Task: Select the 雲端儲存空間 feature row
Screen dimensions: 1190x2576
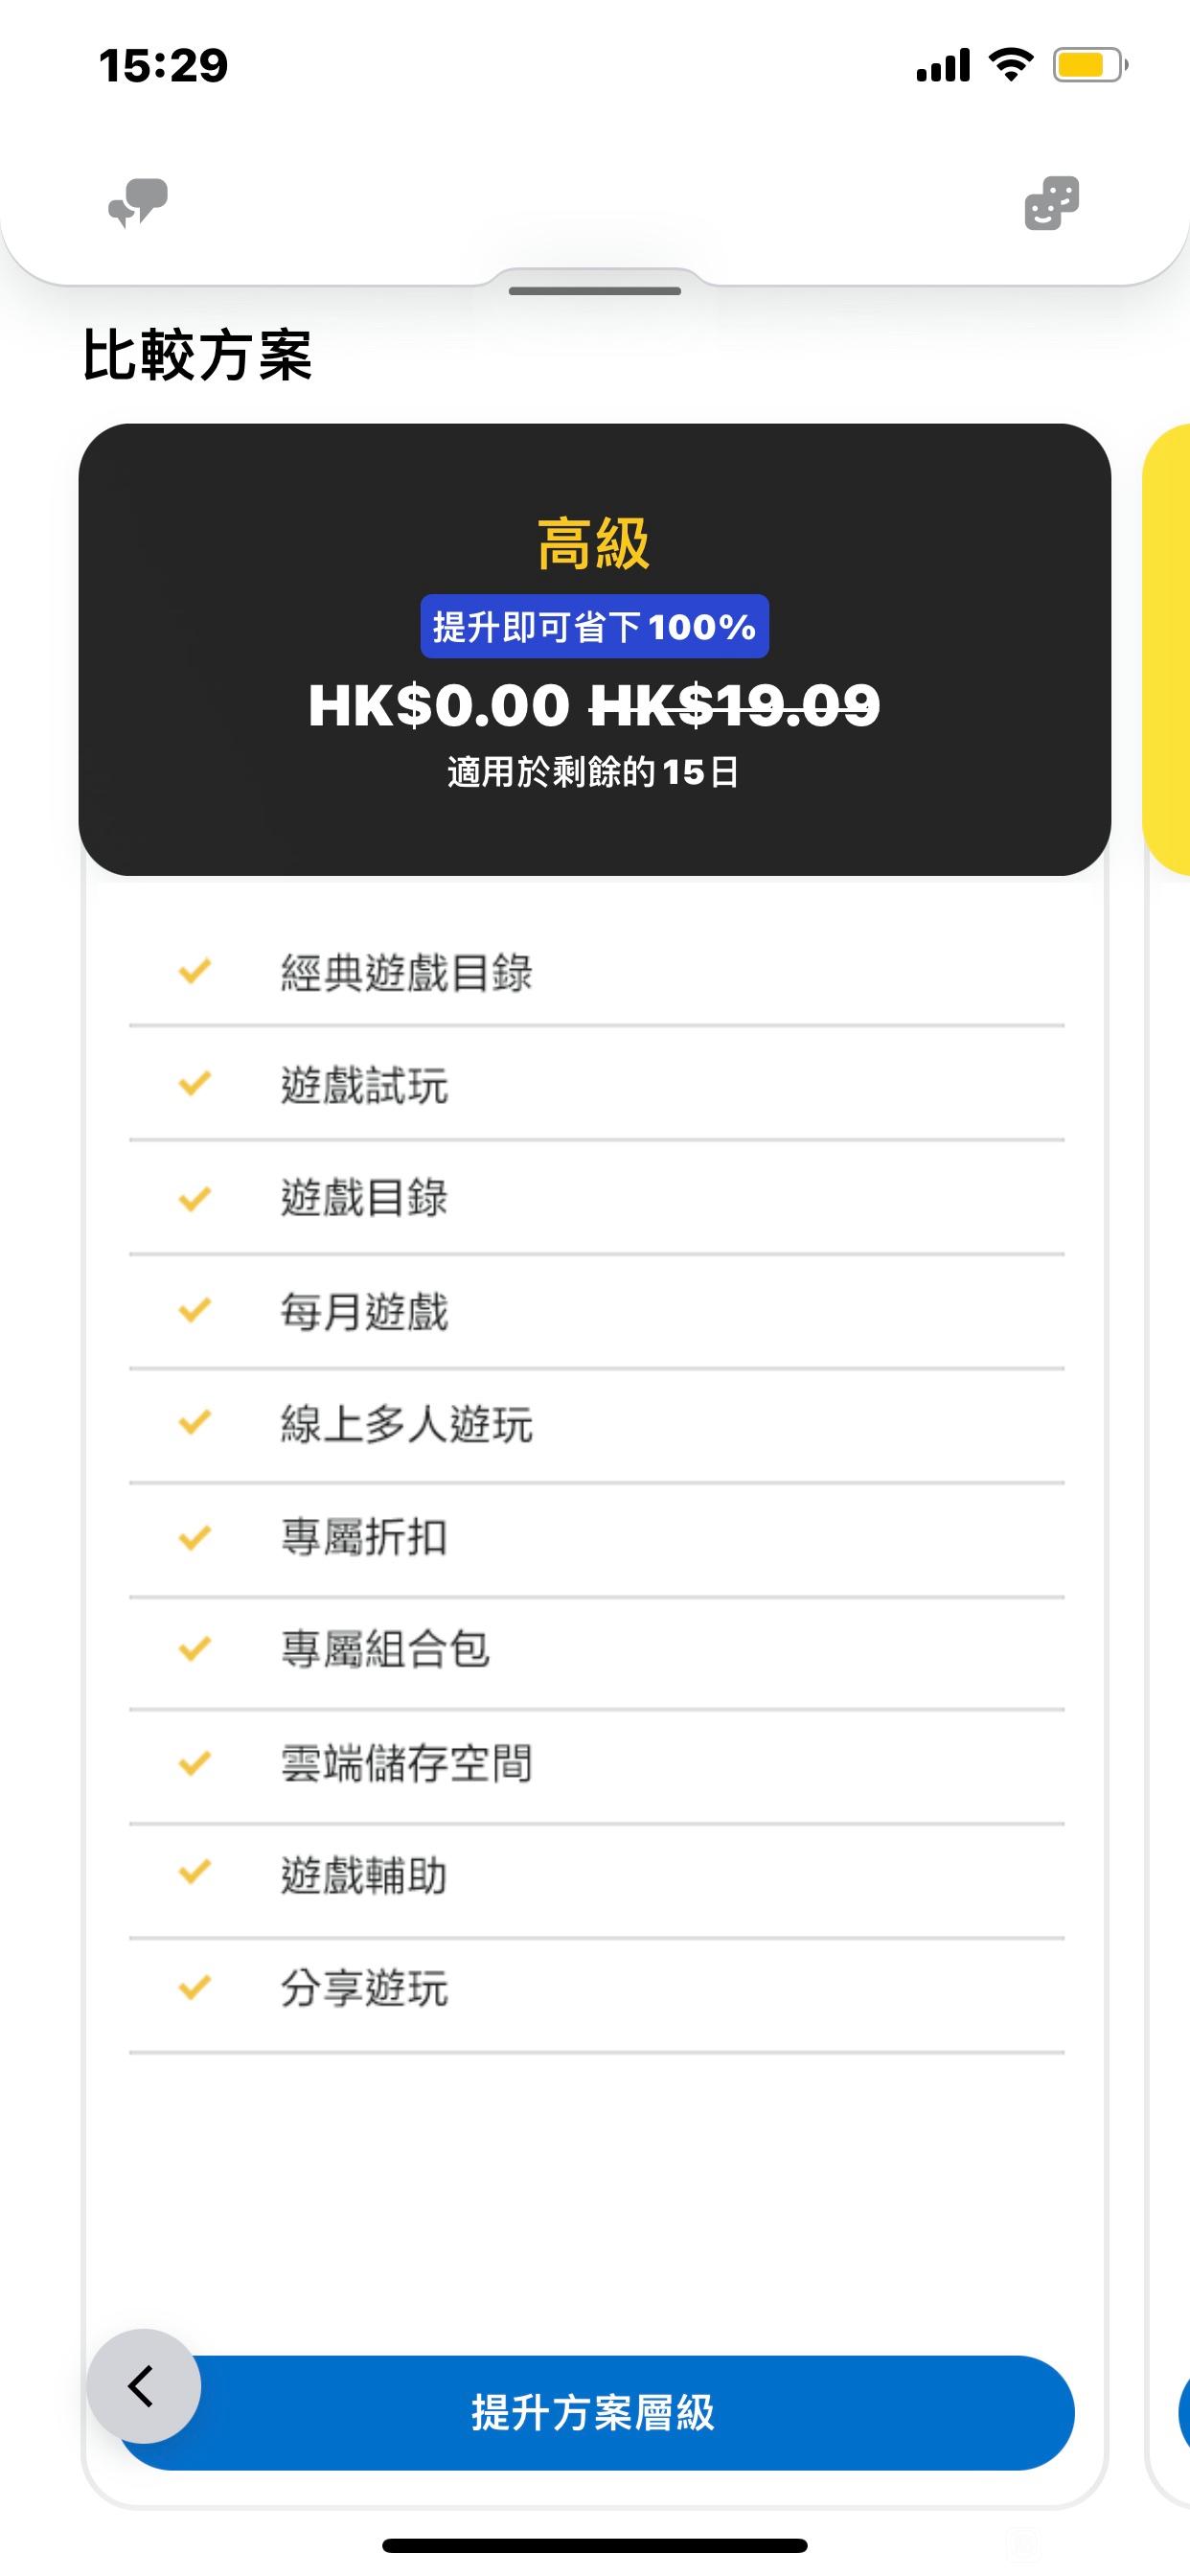Action: 596,1763
